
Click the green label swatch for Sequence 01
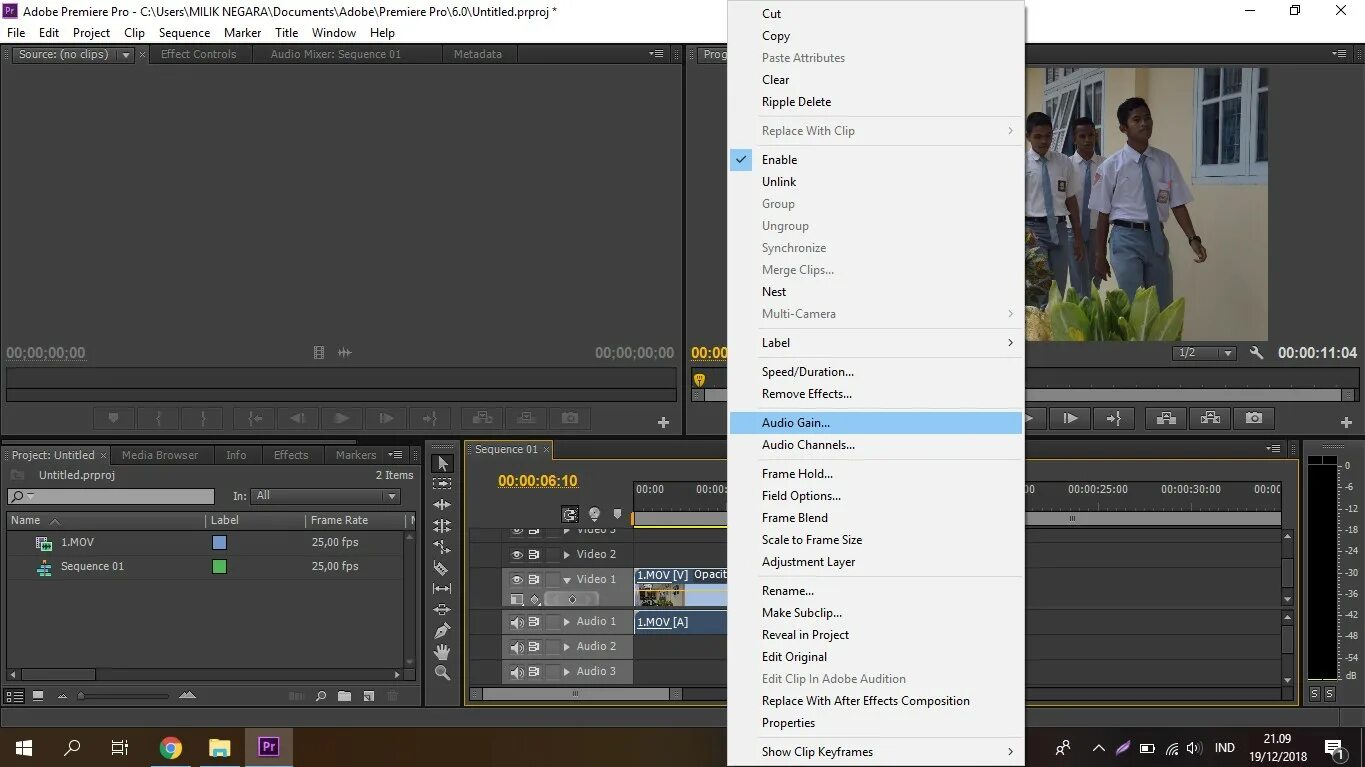pyautogui.click(x=219, y=566)
